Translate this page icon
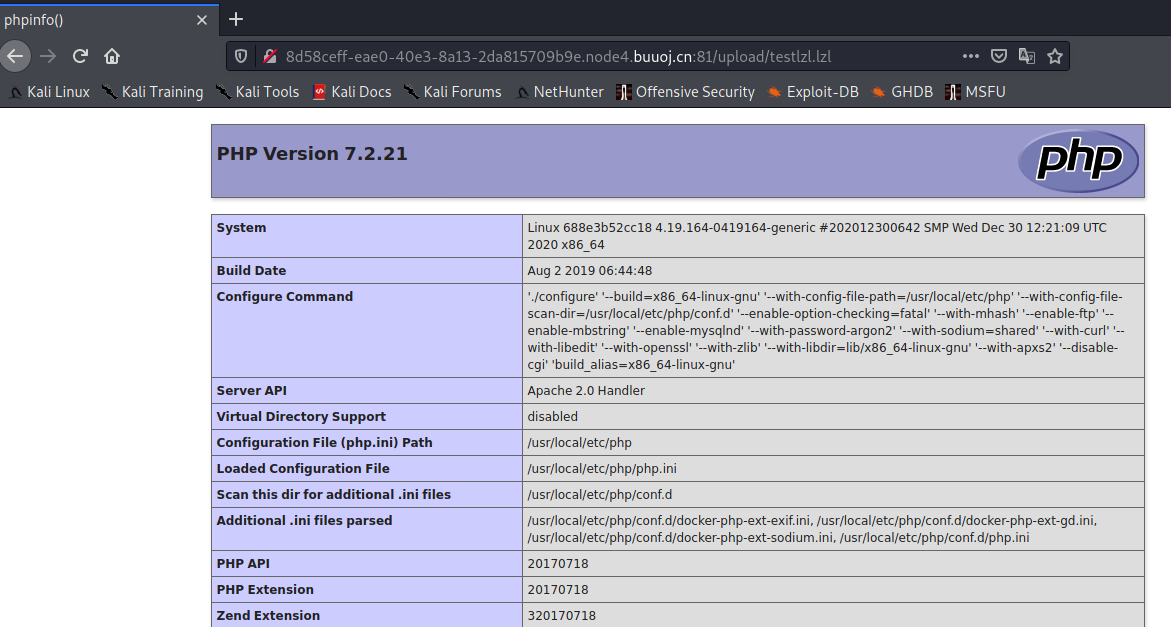The height and width of the screenshot is (627, 1171). click(x=1027, y=56)
